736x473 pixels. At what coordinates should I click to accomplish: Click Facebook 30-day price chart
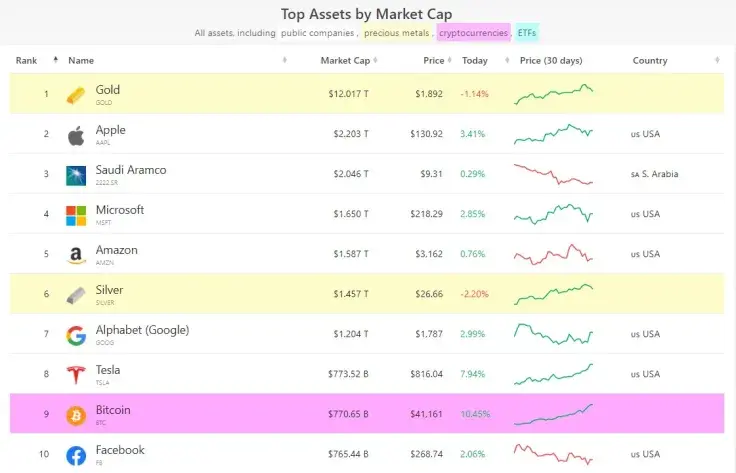[x=553, y=454]
